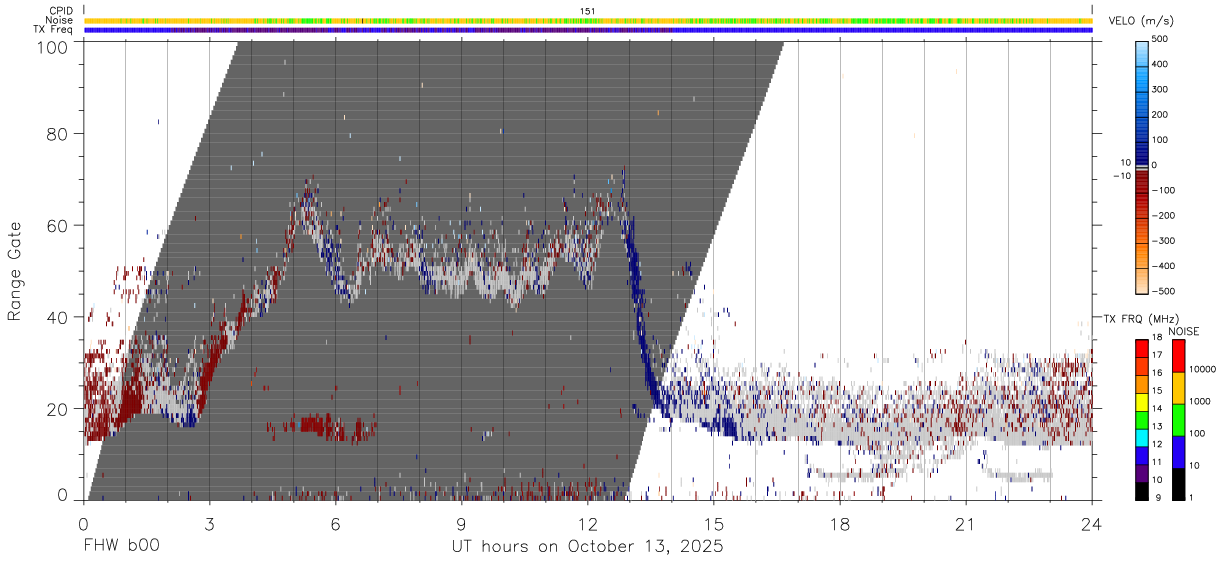
Task: Click the FHW b00 radar beam label
Action: [120, 547]
